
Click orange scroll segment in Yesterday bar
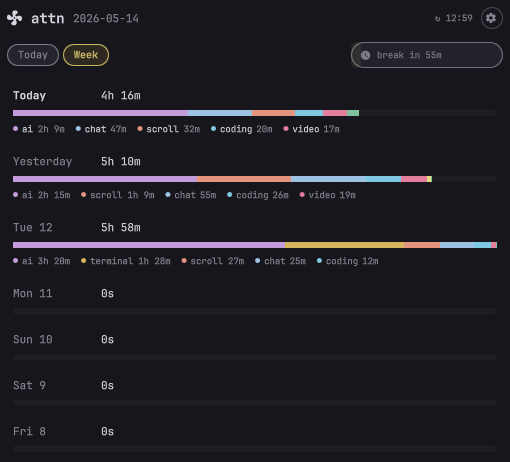[x=244, y=179]
